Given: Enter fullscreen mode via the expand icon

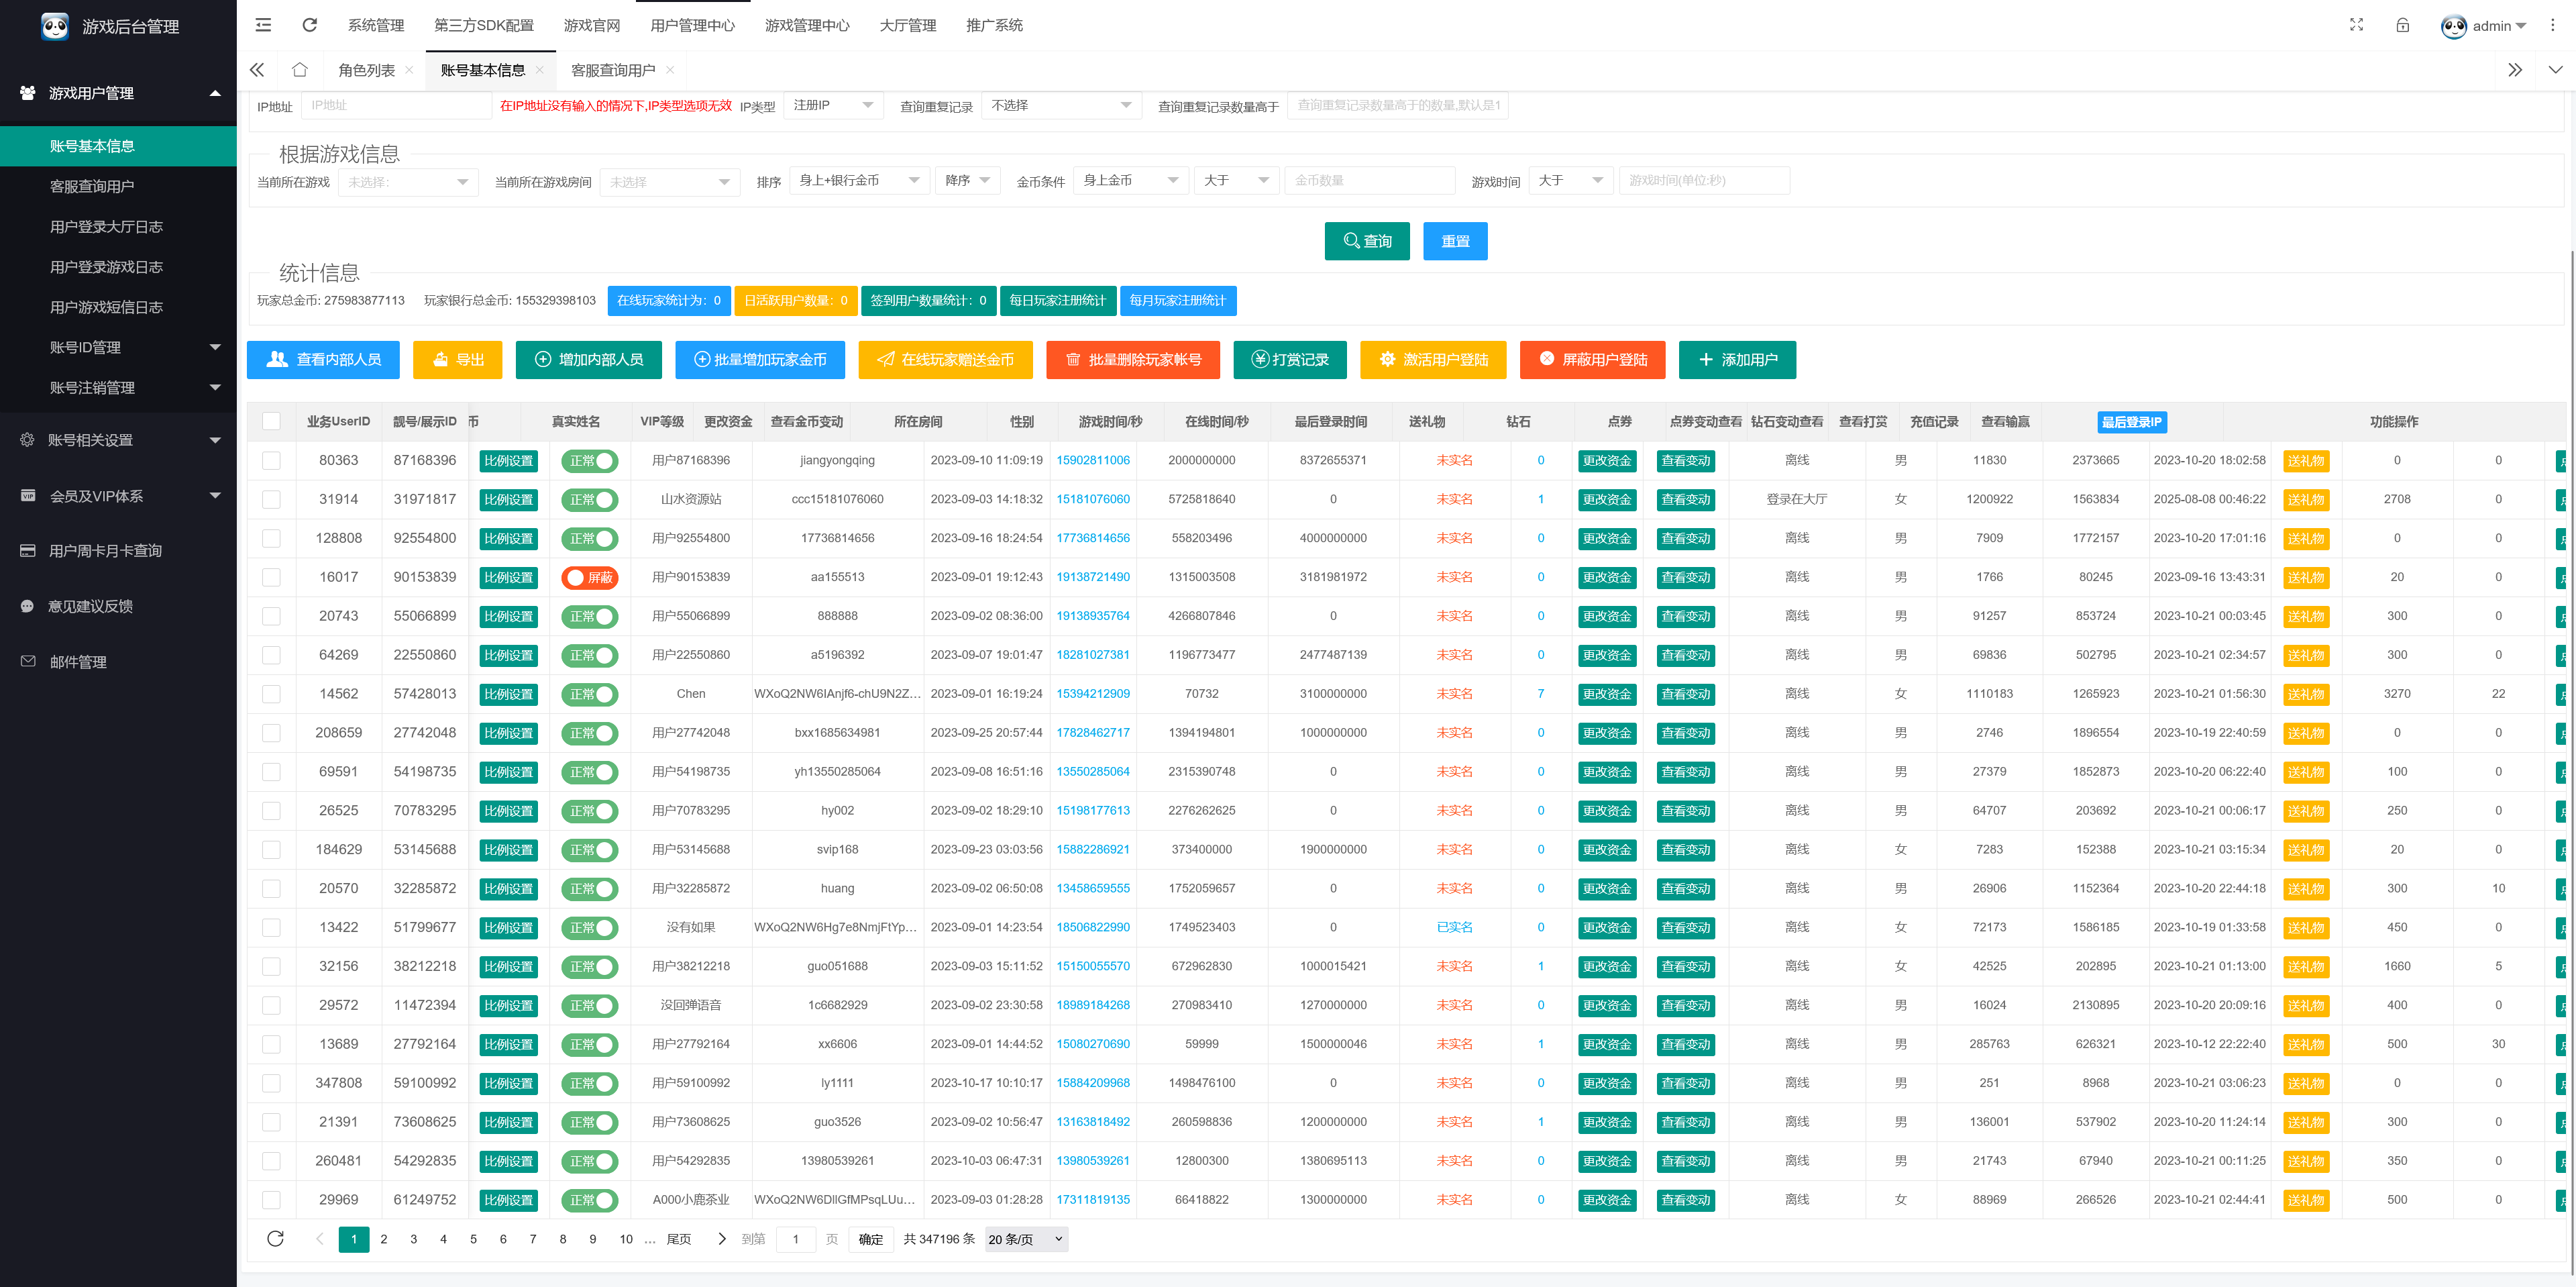Looking at the screenshot, I should [2356, 25].
